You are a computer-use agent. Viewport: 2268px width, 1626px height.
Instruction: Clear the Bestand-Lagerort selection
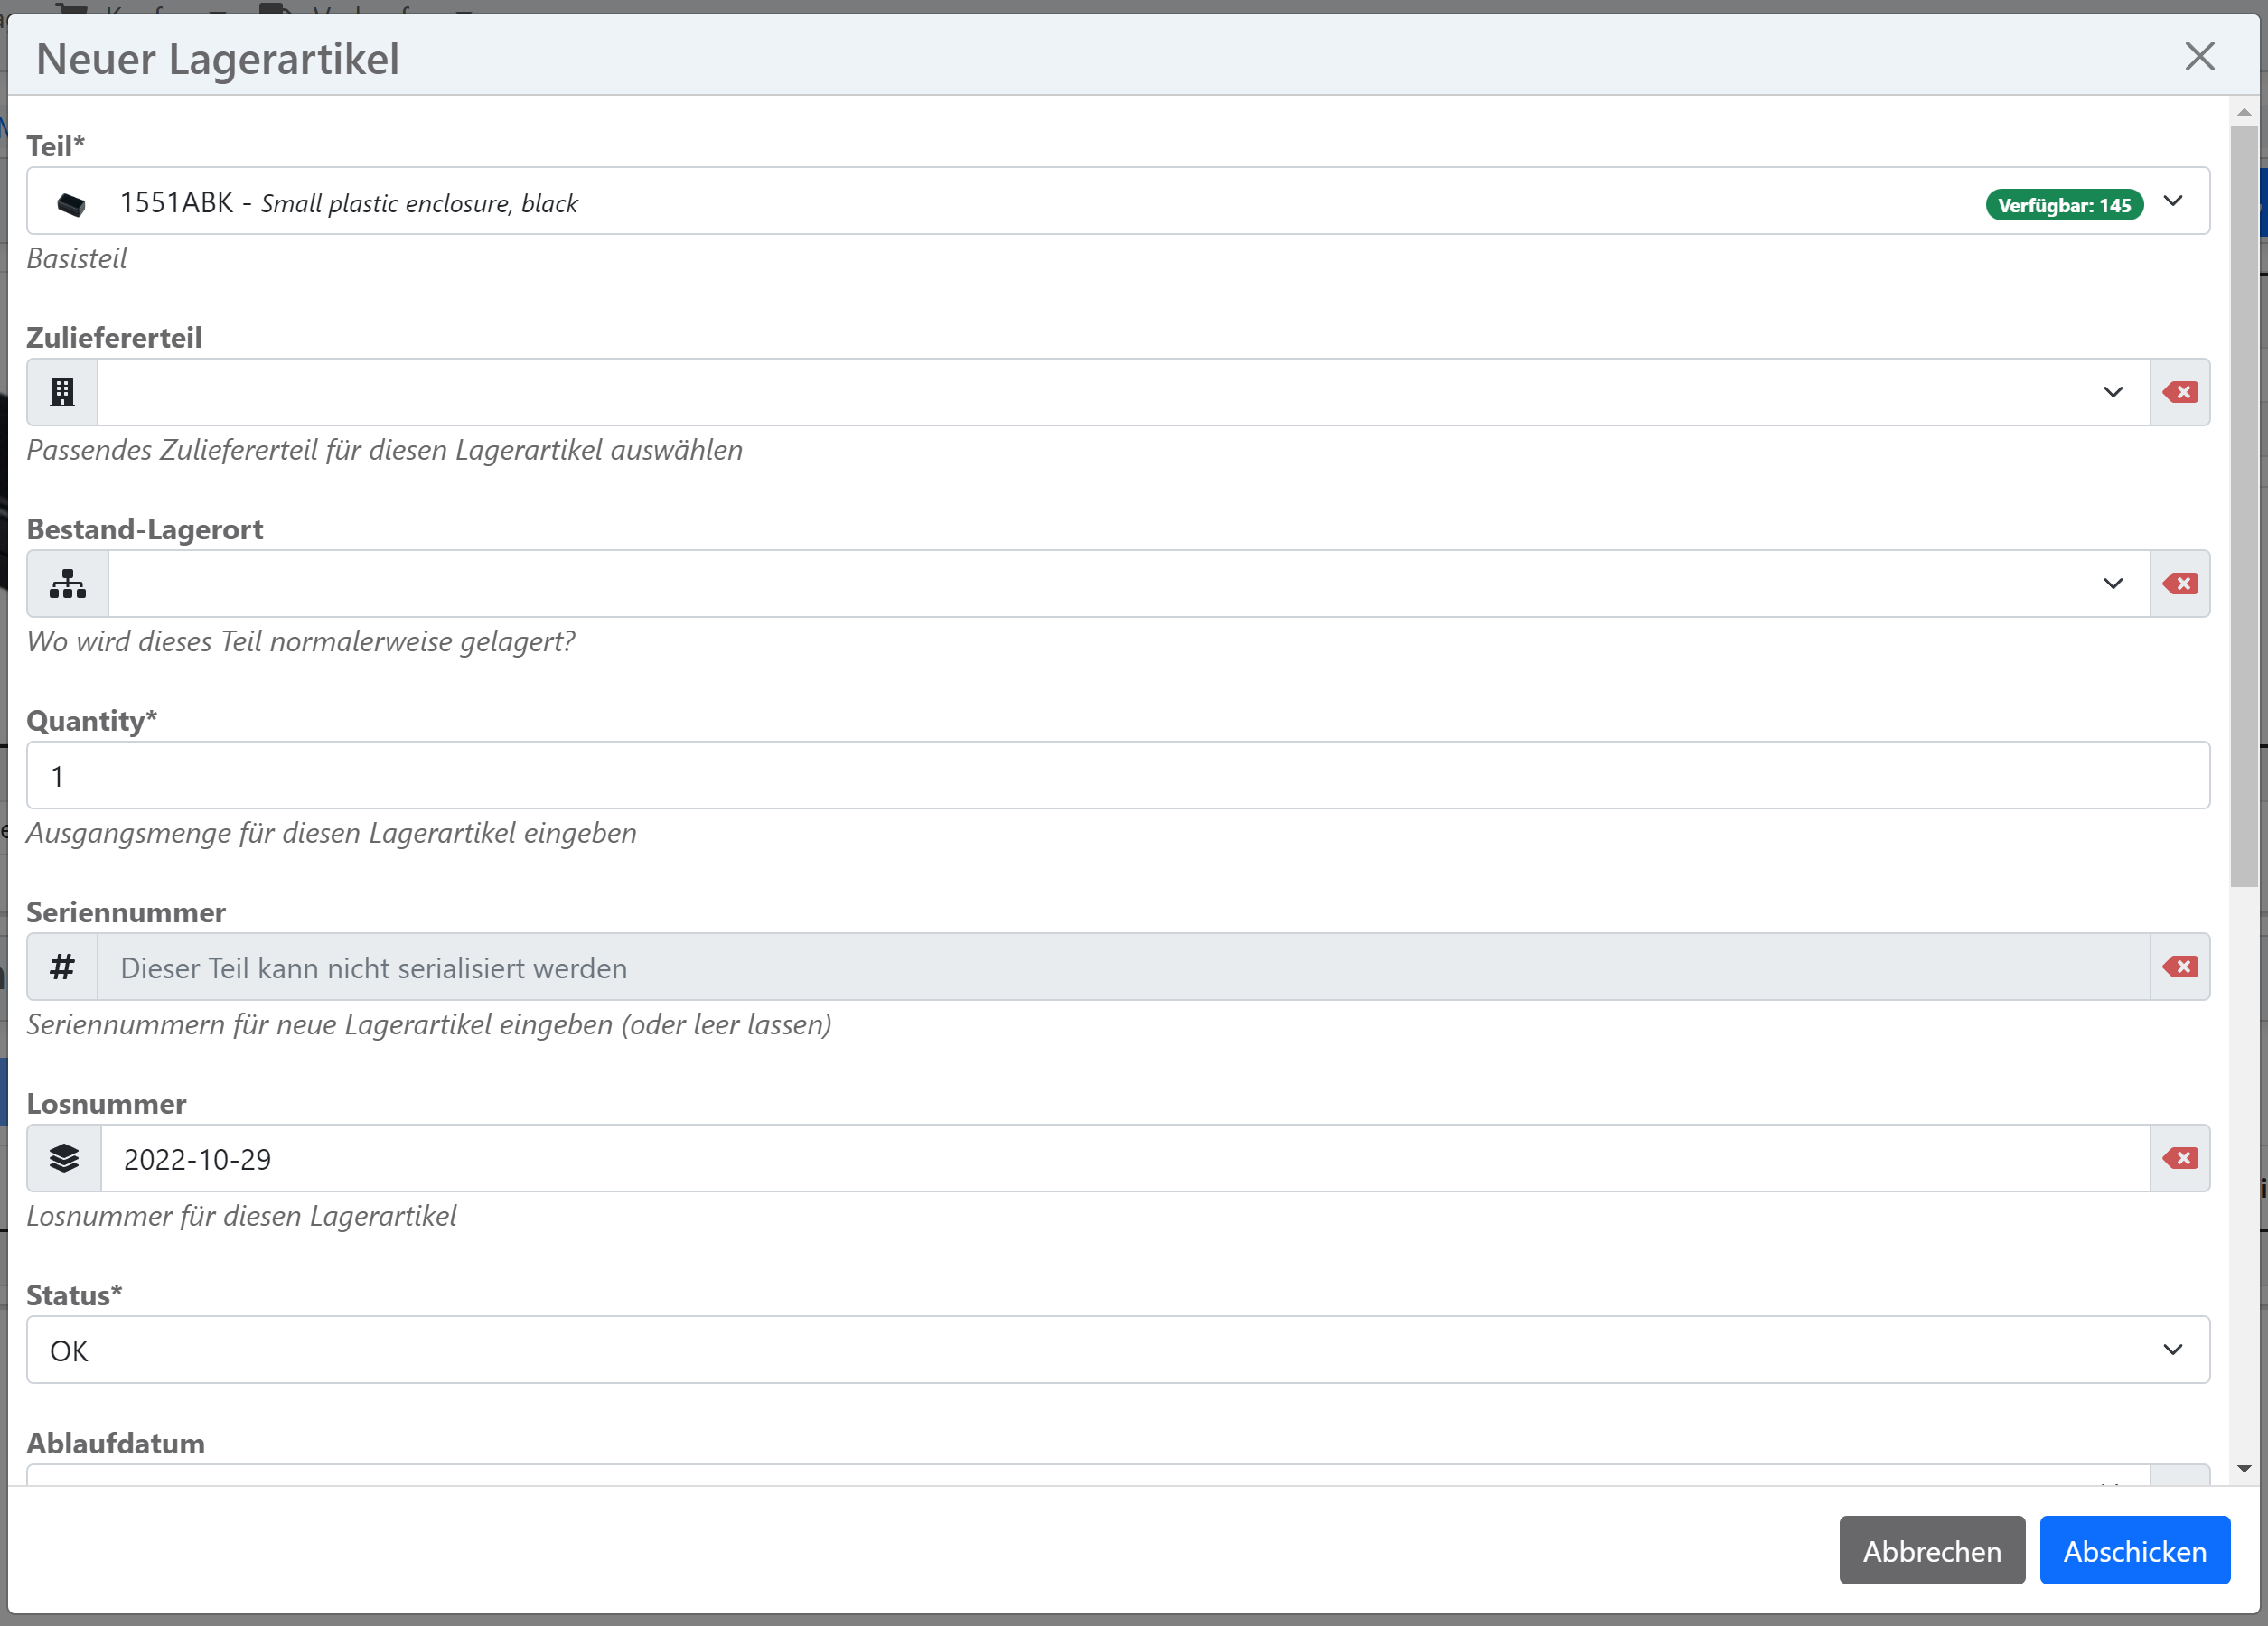2183,584
